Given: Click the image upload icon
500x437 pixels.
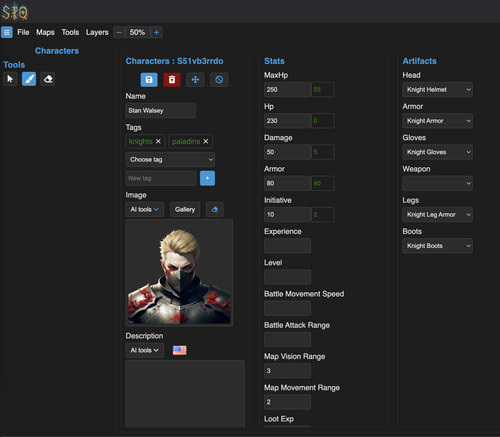Looking at the screenshot, I should click(x=215, y=209).
